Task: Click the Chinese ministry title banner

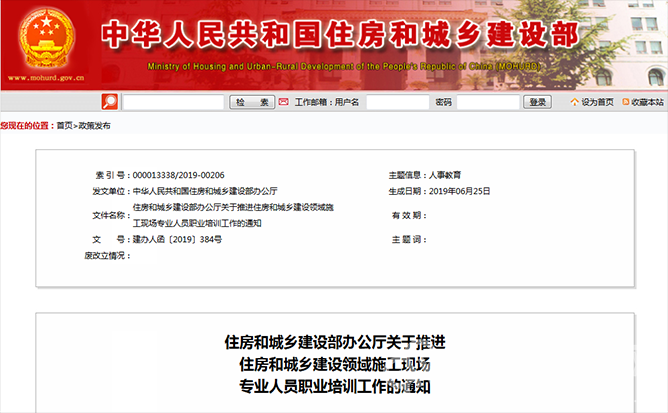Action: (340, 34)
